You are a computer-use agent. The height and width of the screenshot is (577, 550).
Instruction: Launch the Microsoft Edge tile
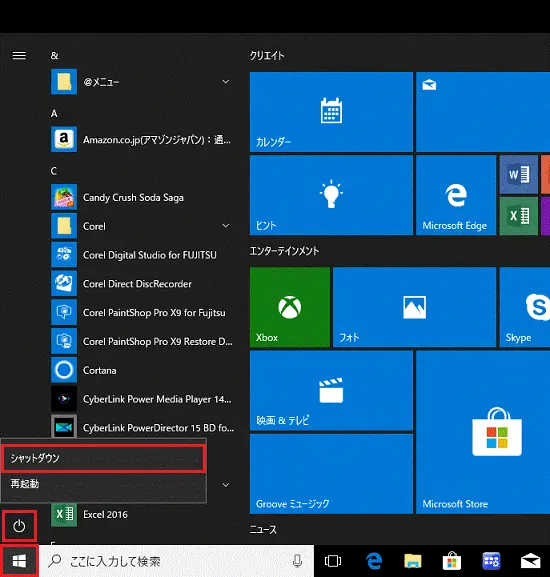point(456,195)
